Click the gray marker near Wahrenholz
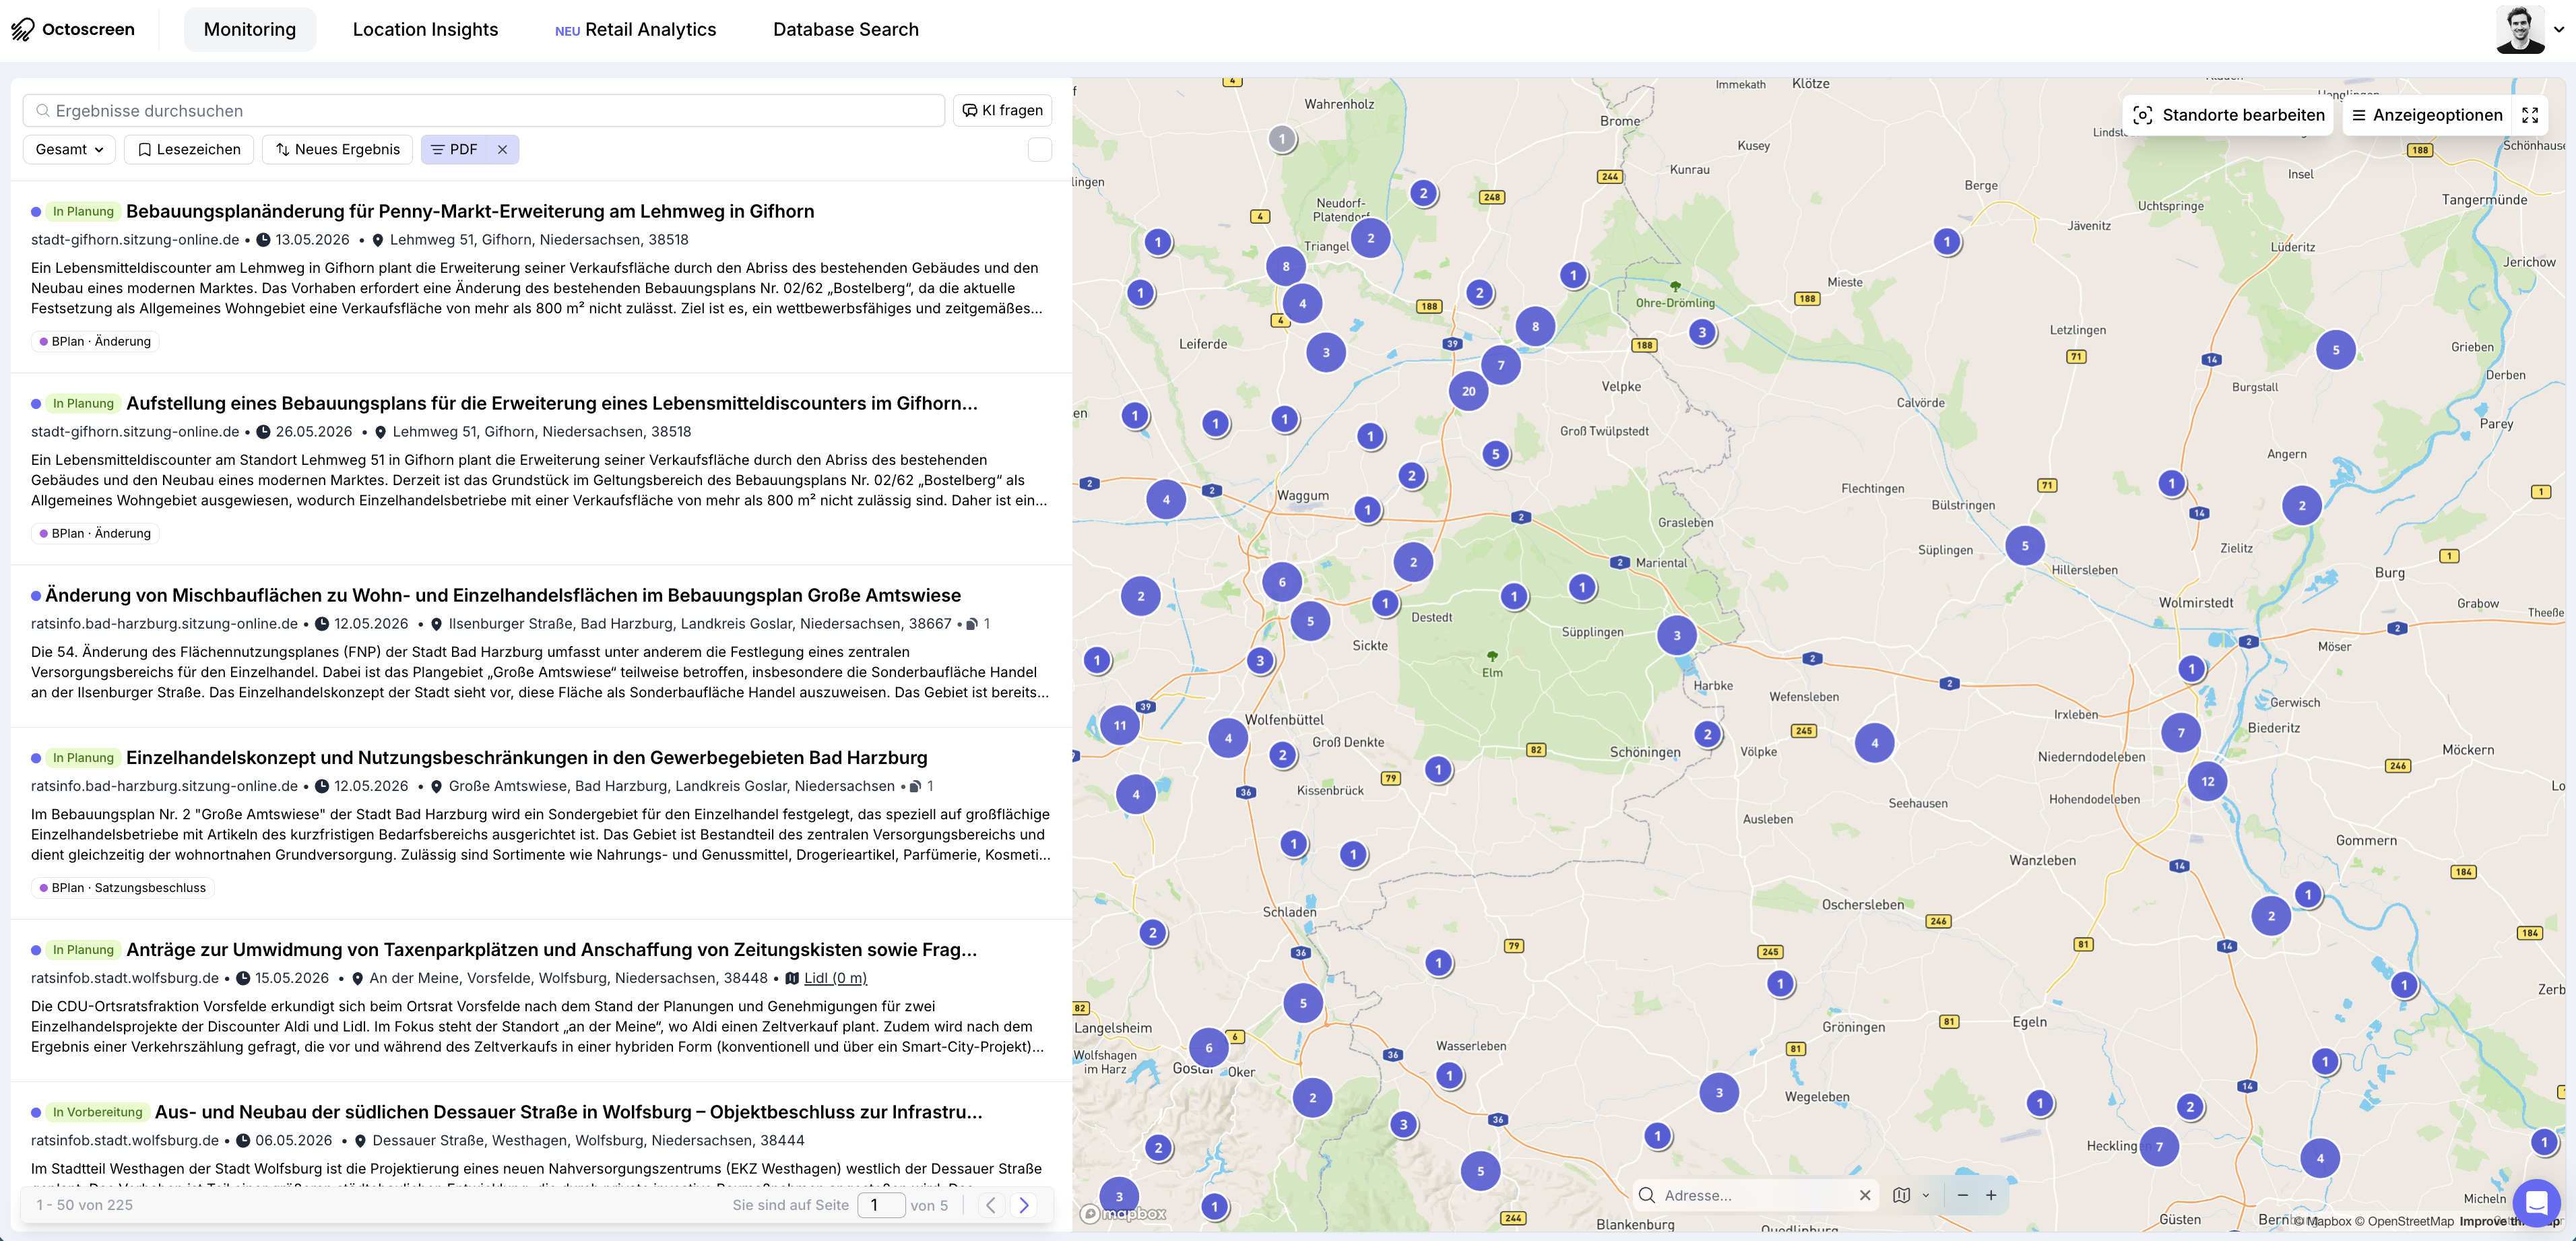The height and width of the screenshot is (1241, 2576). coord(1282,139)
